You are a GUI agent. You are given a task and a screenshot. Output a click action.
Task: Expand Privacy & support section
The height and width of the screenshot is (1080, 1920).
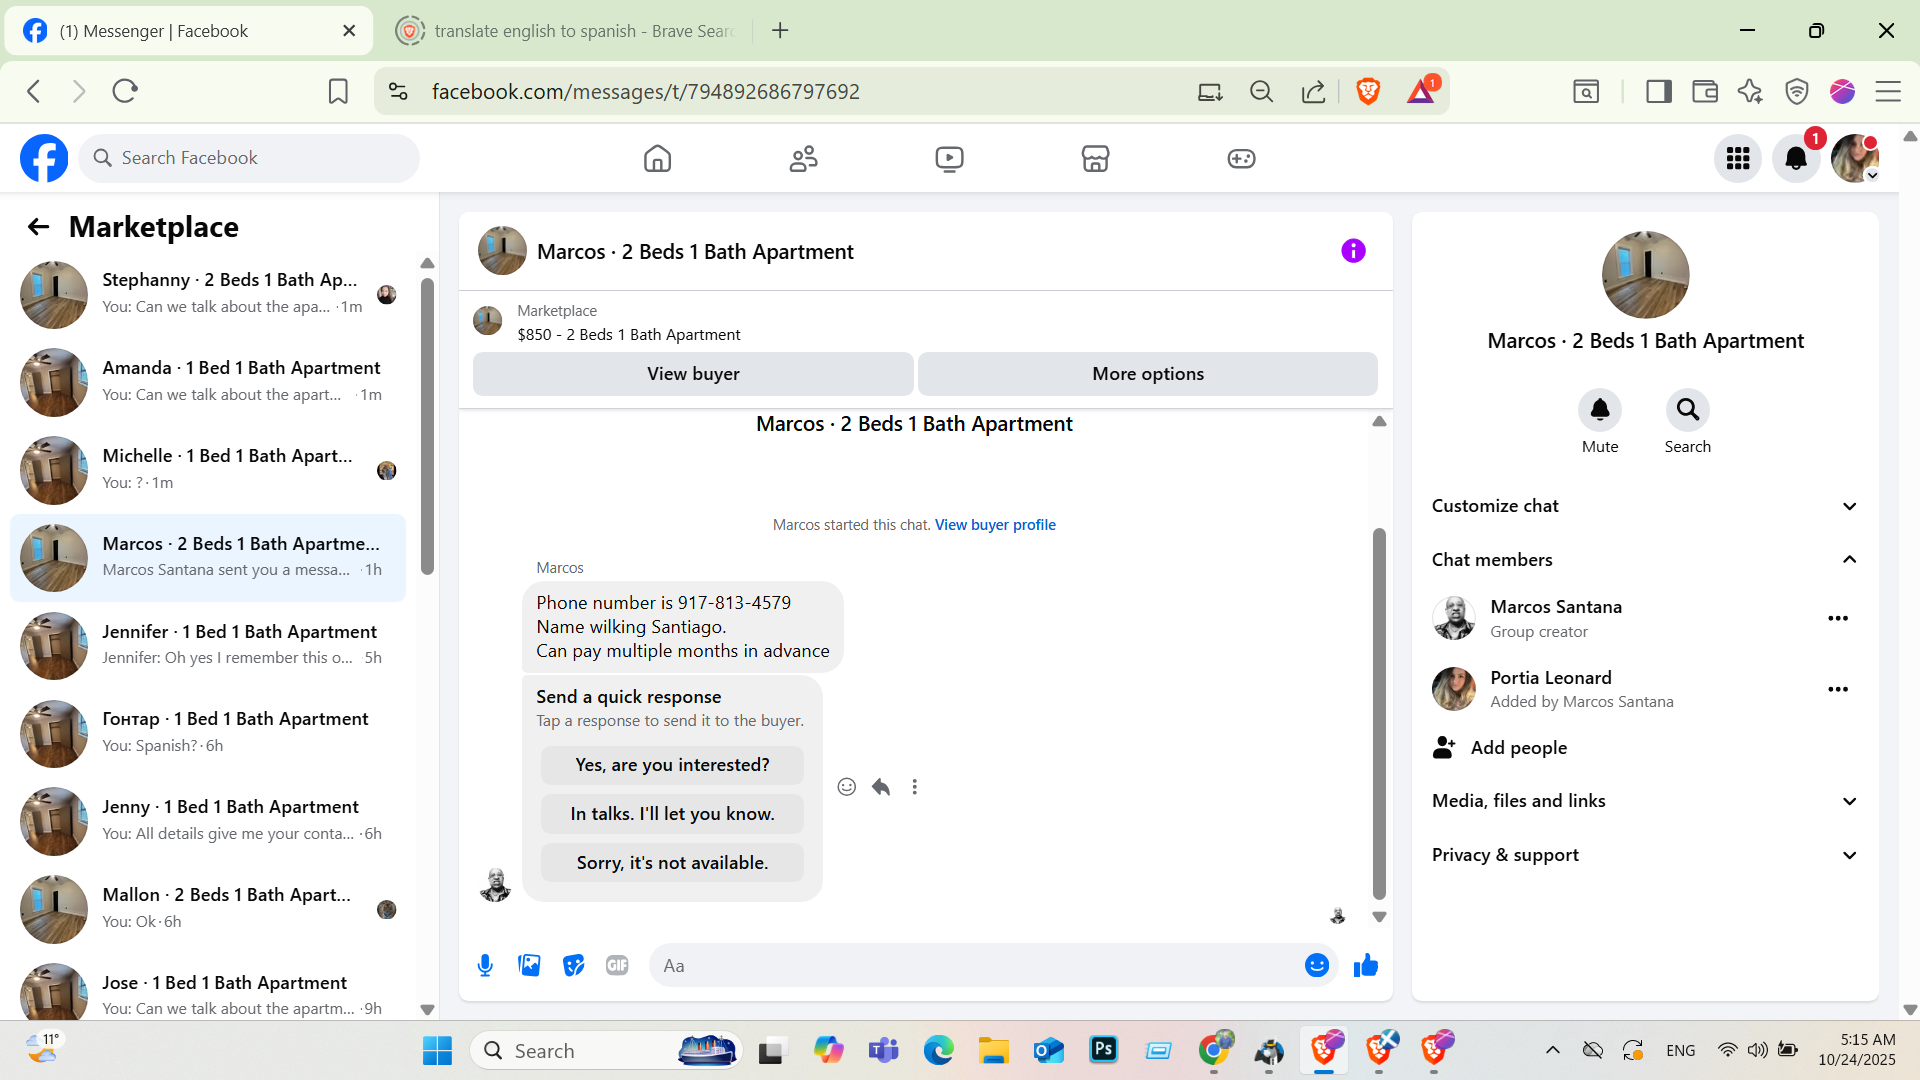click(x=1645, y=855)
